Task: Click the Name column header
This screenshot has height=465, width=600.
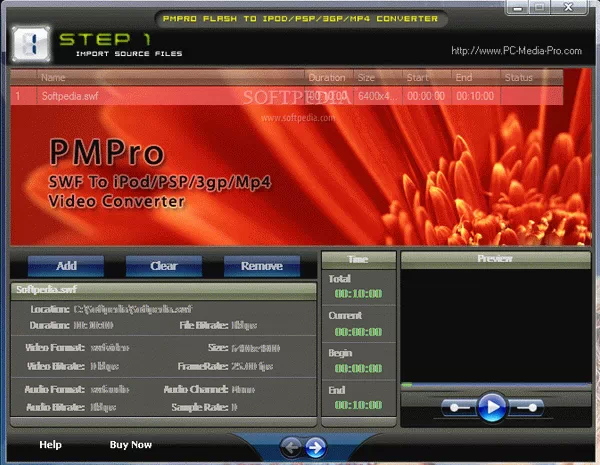Action: coord(171,78)
